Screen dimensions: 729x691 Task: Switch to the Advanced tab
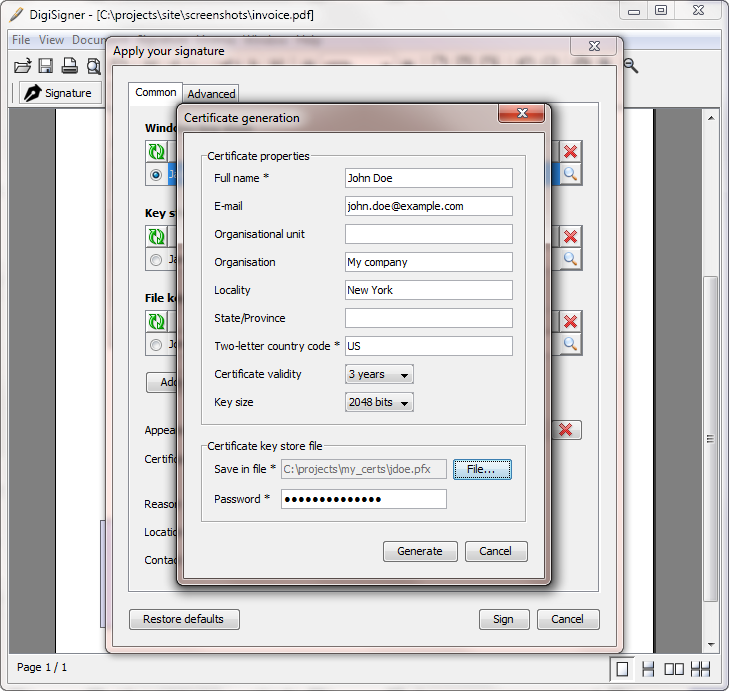211,94
